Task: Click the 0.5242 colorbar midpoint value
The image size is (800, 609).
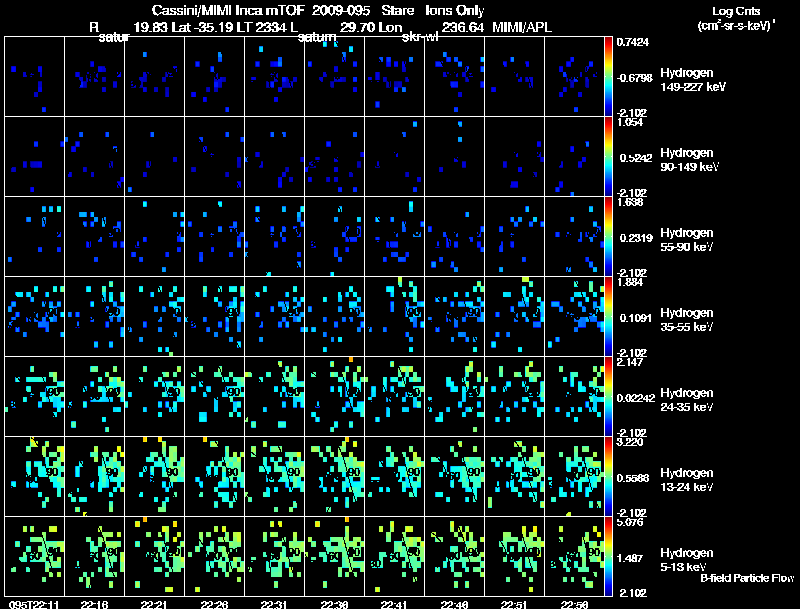Action: pyautogui.click(x=636, y=158)
